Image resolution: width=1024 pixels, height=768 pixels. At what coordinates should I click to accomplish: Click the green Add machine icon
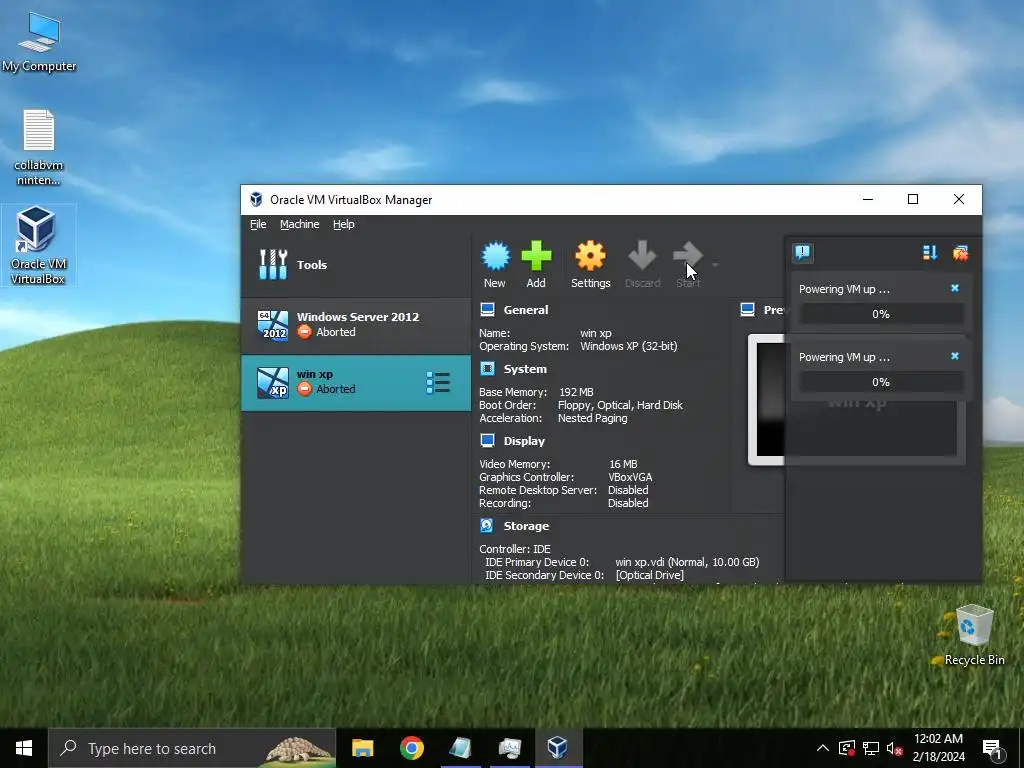(536, 256)
